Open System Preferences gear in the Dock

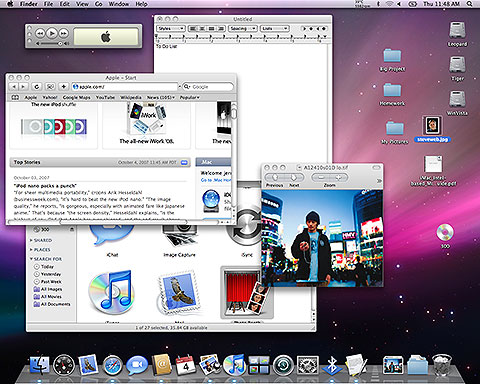tap(307, 365)
